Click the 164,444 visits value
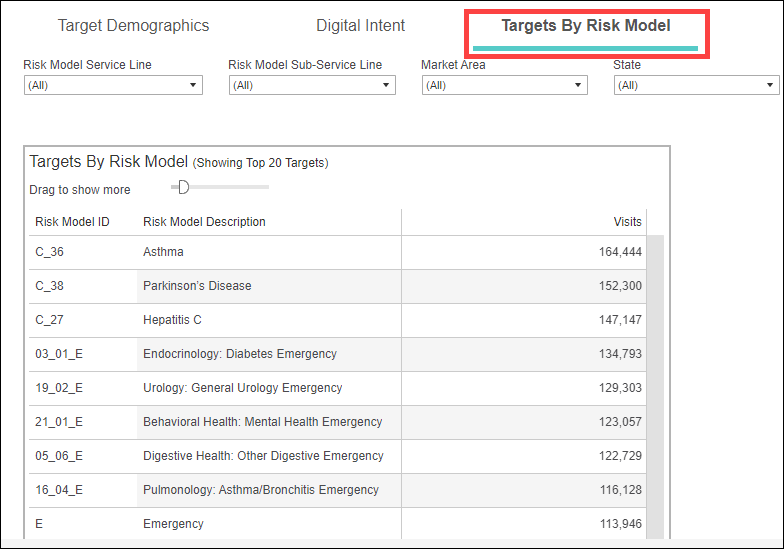Viewport: 784px width, 549px height. [x=620, y=253]
